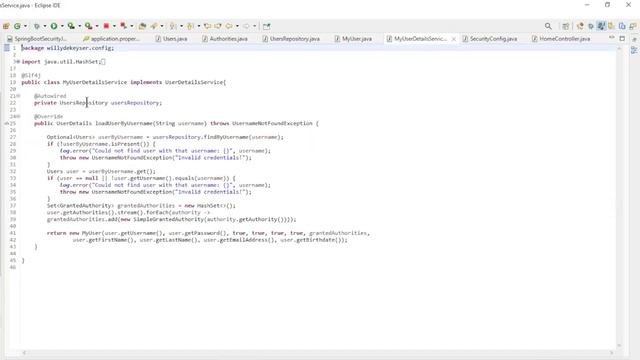Open dropdown arrow next to red Stop icon
The image size is (640, 360).
114,26
